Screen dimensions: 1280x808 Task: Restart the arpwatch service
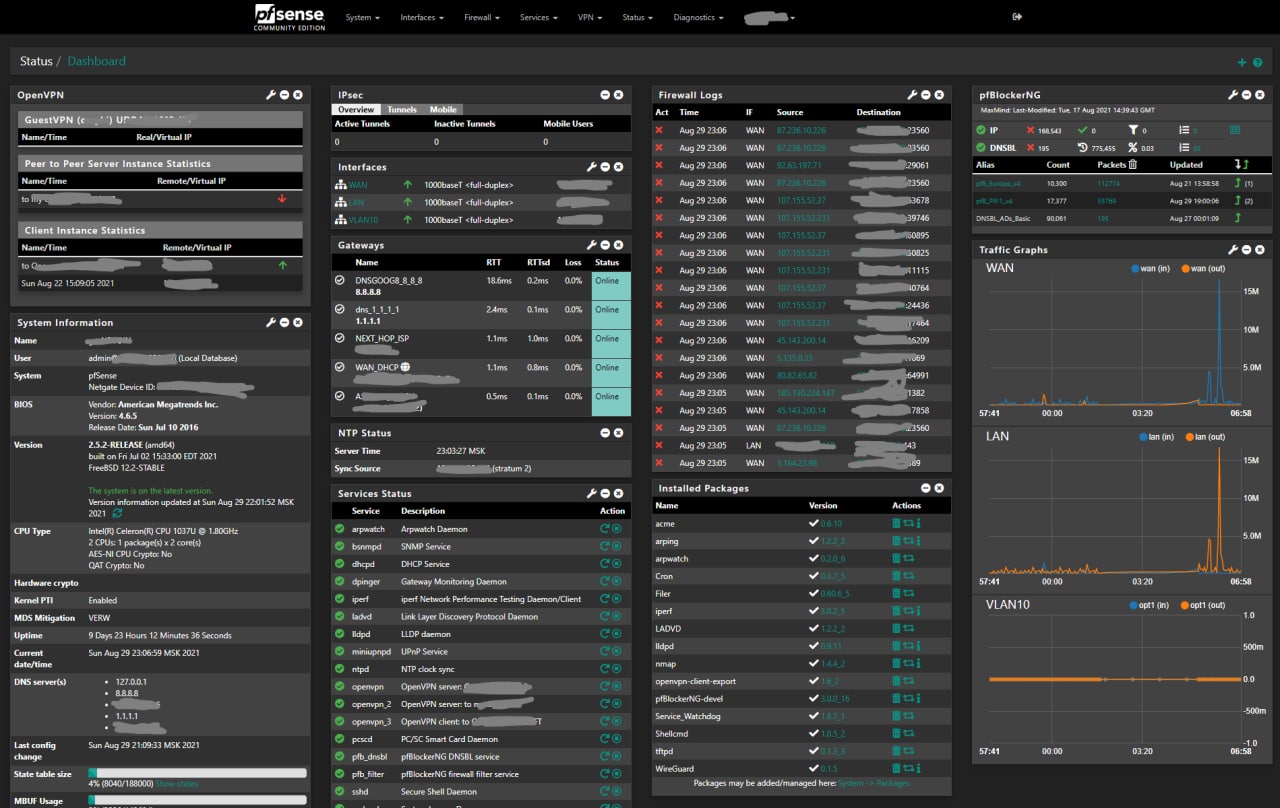[x=605, y=529]
